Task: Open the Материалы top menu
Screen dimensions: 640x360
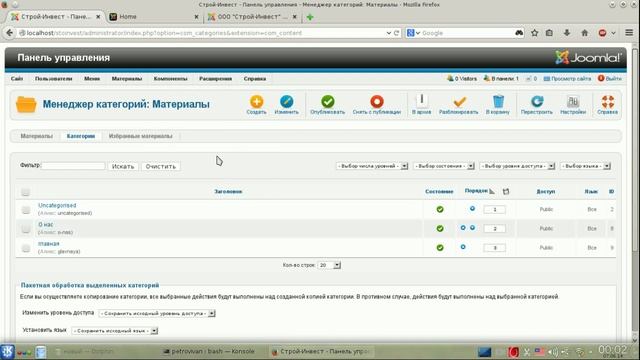Action: (x=127, y=78)
